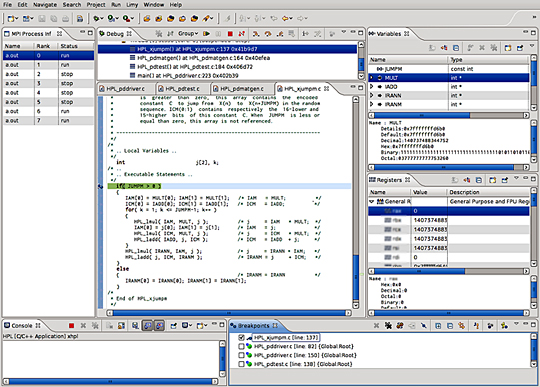Click the Expand All icon in Breakpoints toolbar

[x=438, y=325]
